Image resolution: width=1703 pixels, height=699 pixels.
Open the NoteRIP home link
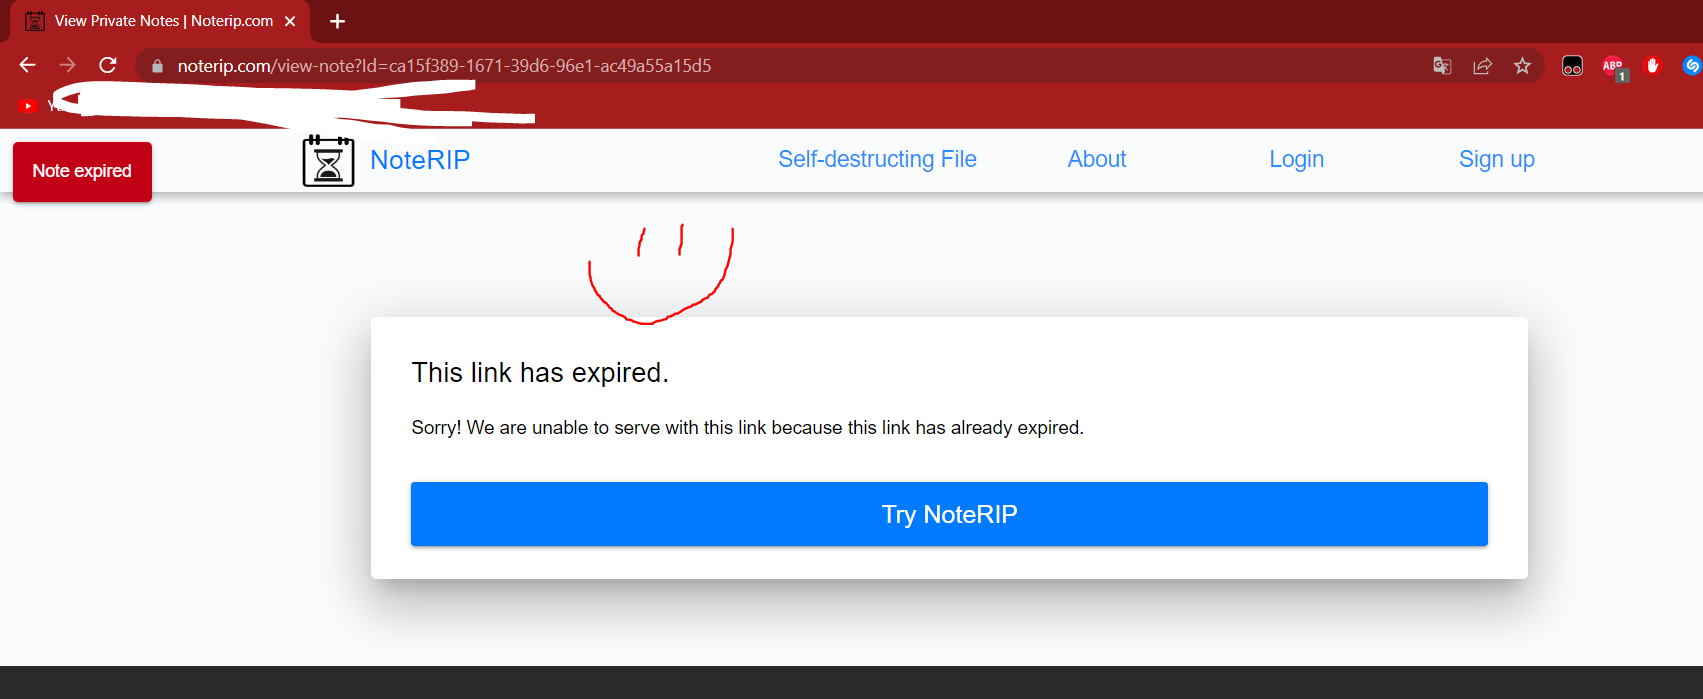(x=420, y=160)
